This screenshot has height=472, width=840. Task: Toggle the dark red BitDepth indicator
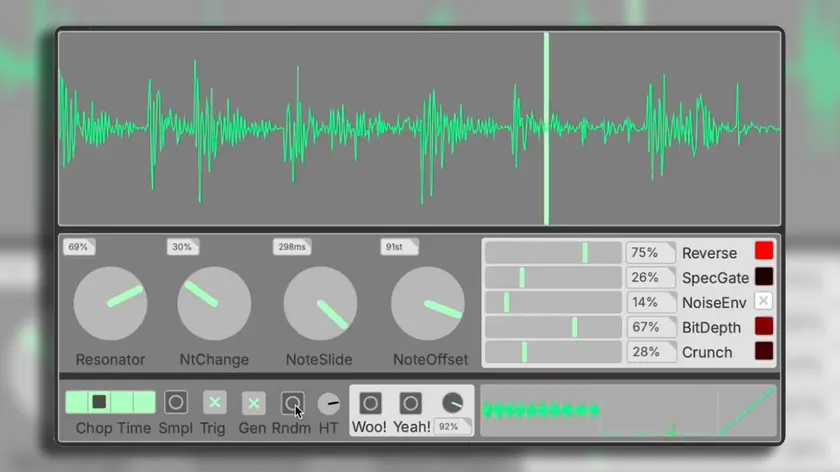[764, 326]
